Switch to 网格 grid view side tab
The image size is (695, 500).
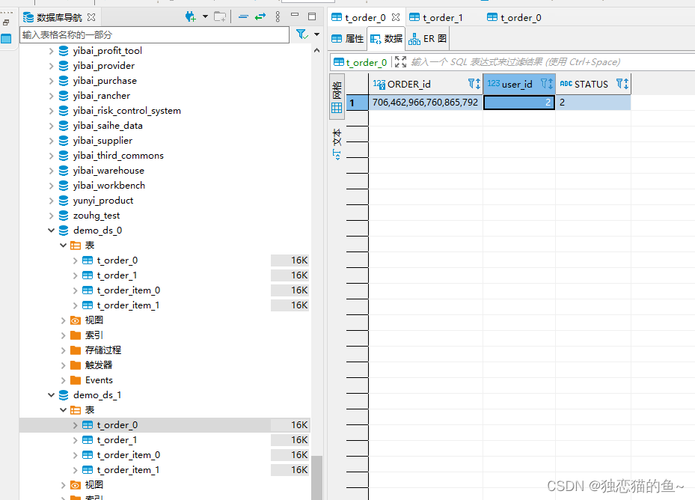tap(337, 96)
